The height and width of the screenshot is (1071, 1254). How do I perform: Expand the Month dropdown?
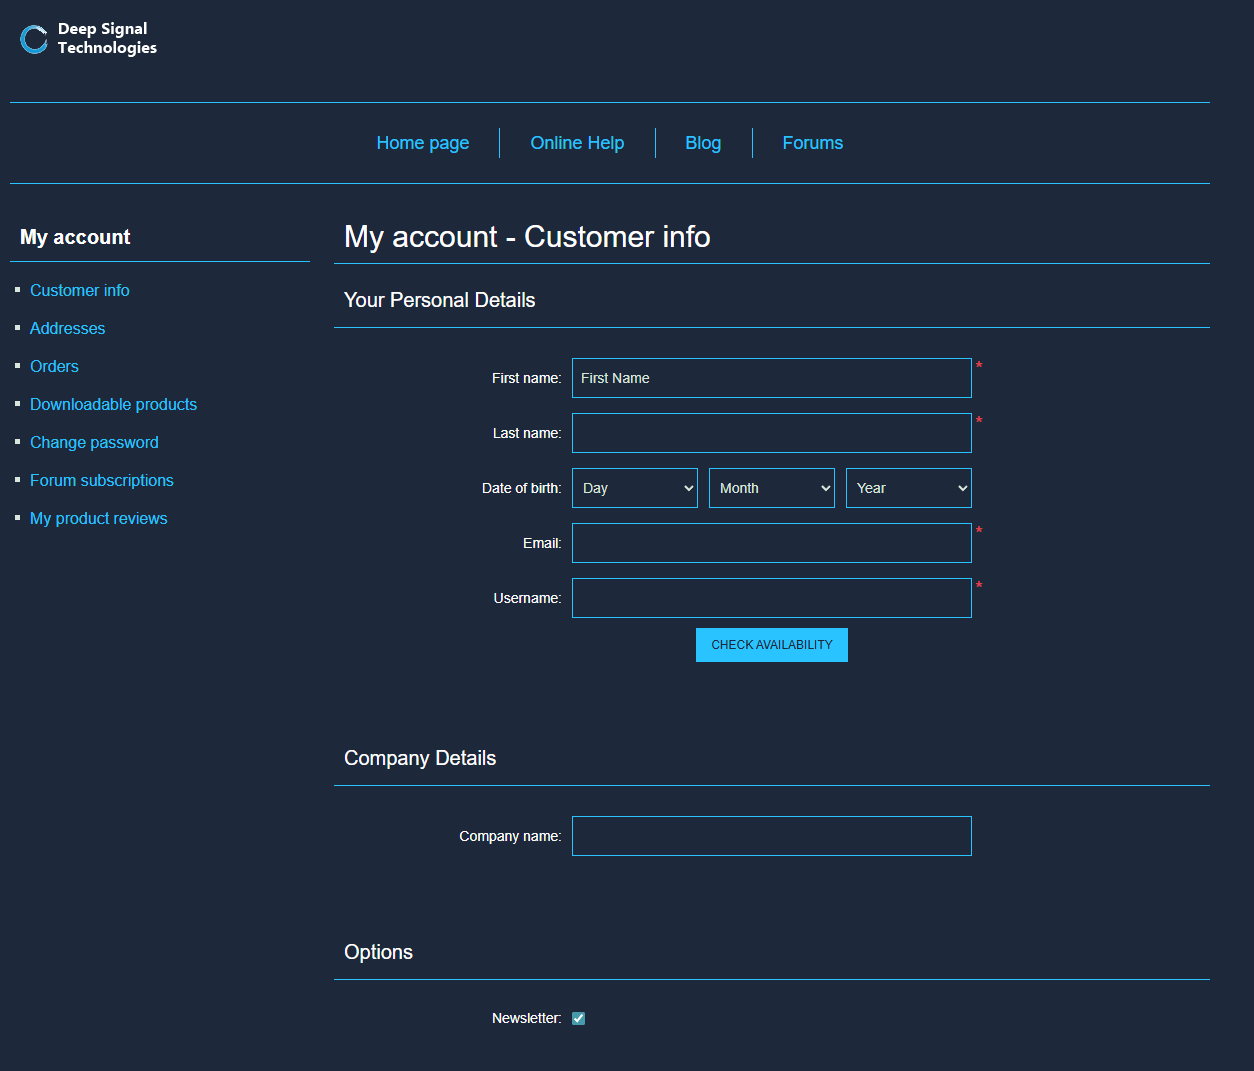pos(771,488)
